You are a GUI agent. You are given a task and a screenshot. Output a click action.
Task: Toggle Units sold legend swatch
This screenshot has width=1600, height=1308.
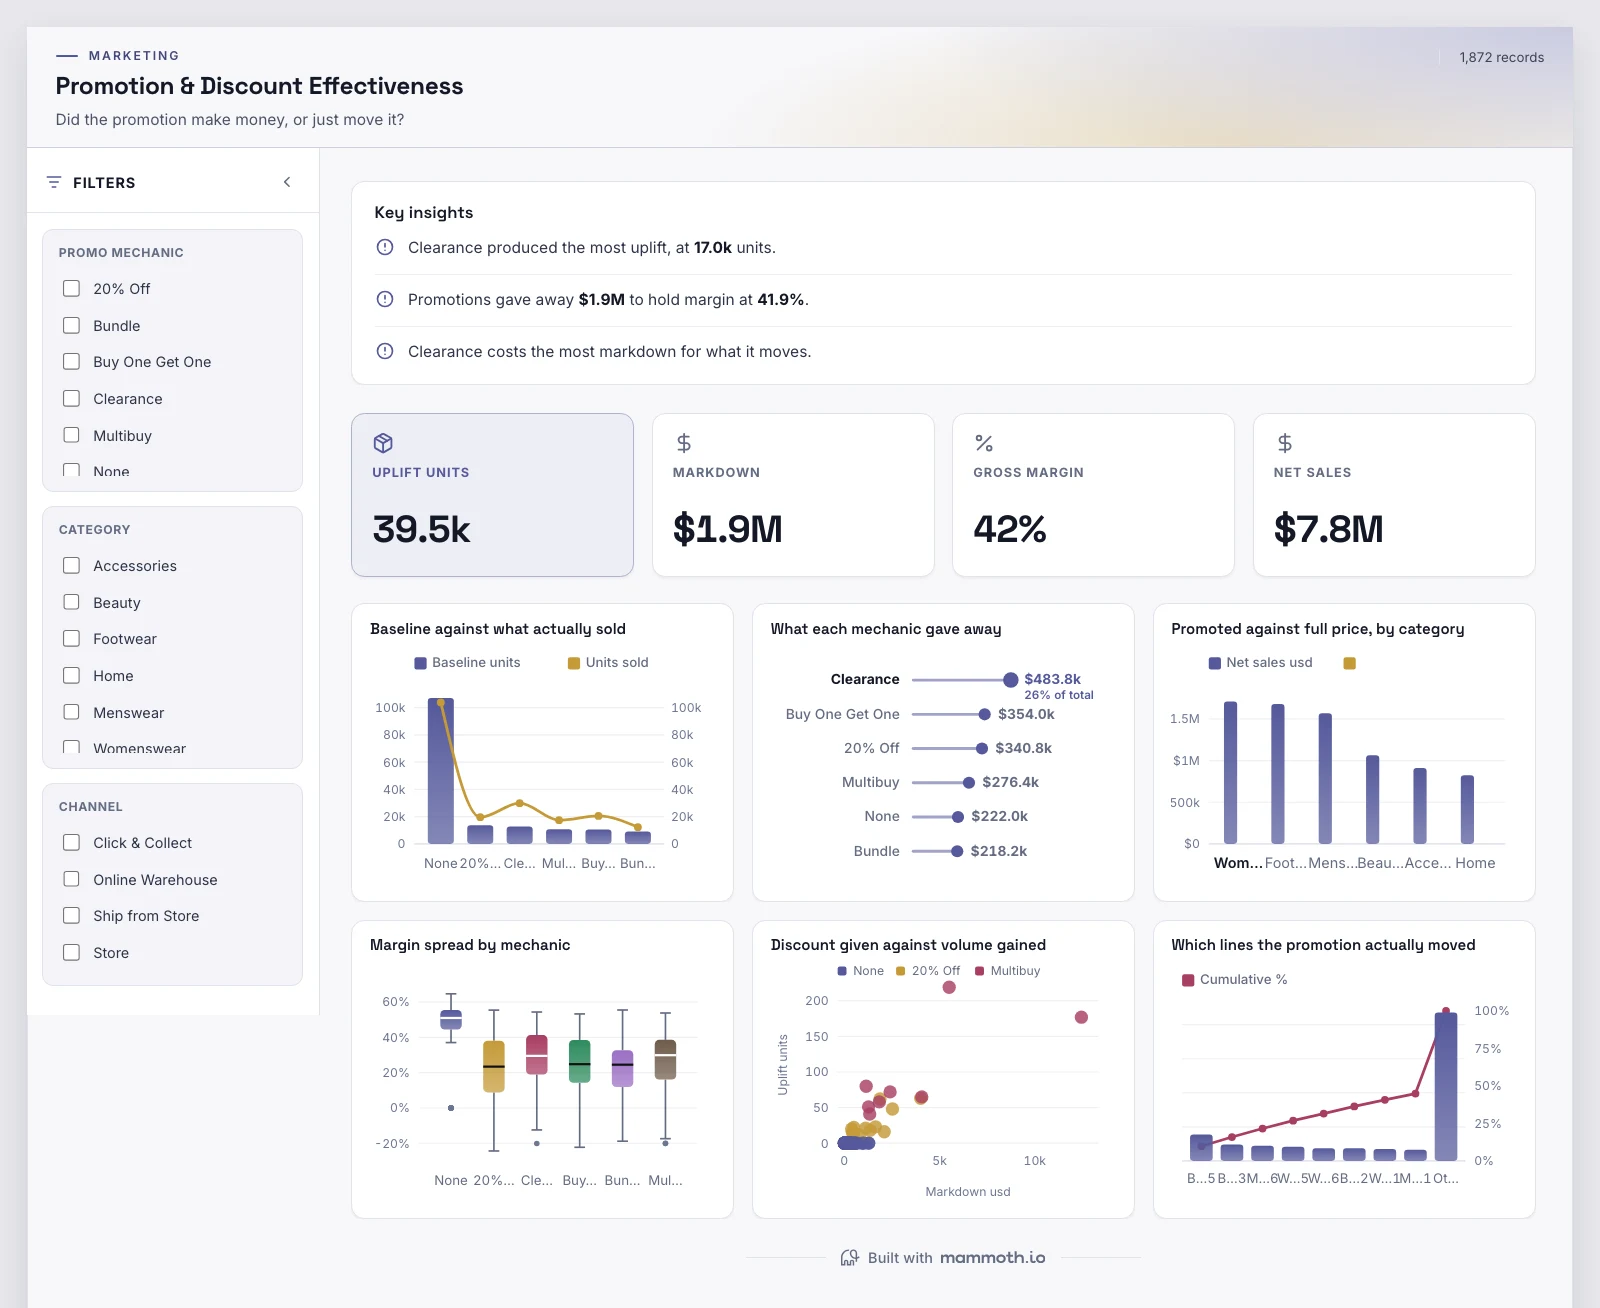click(x=574, y=663)
